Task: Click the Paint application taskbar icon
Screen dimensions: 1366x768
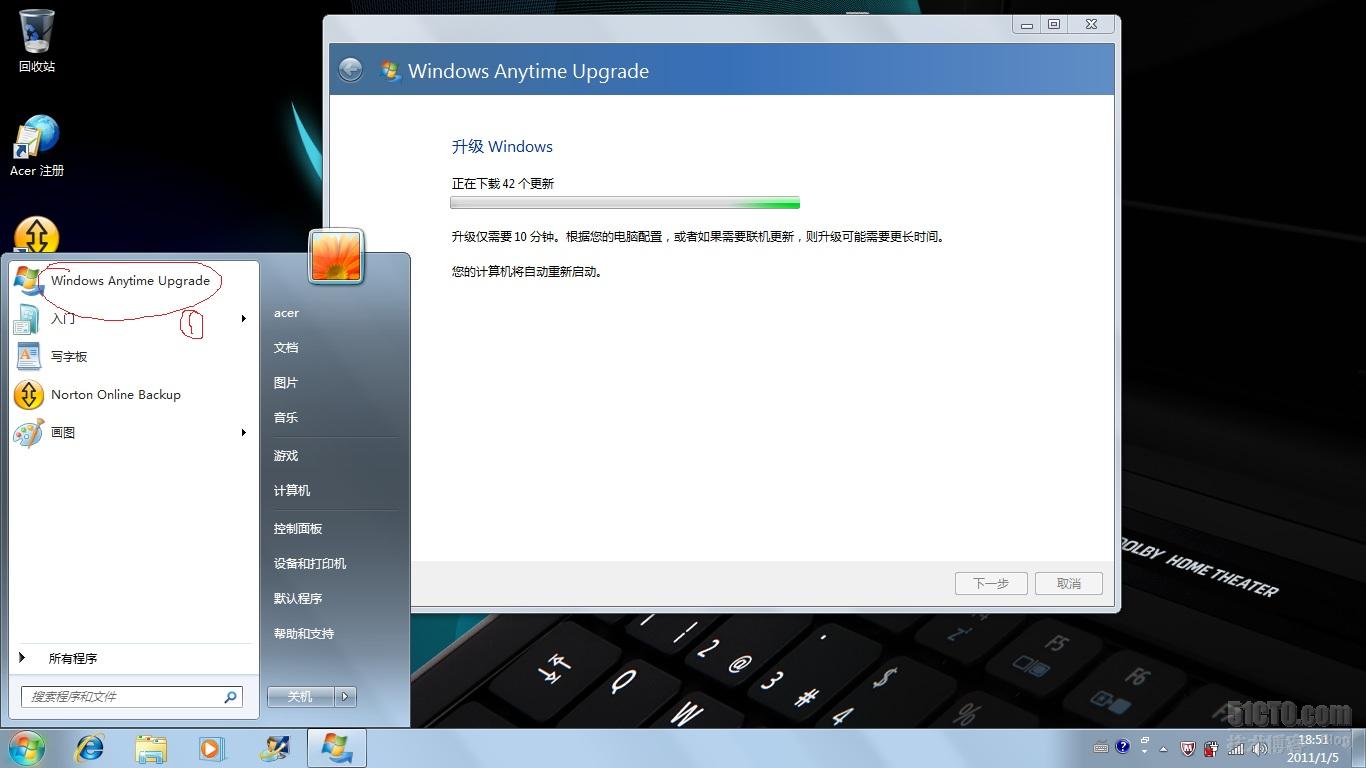Action: [274, 748]
